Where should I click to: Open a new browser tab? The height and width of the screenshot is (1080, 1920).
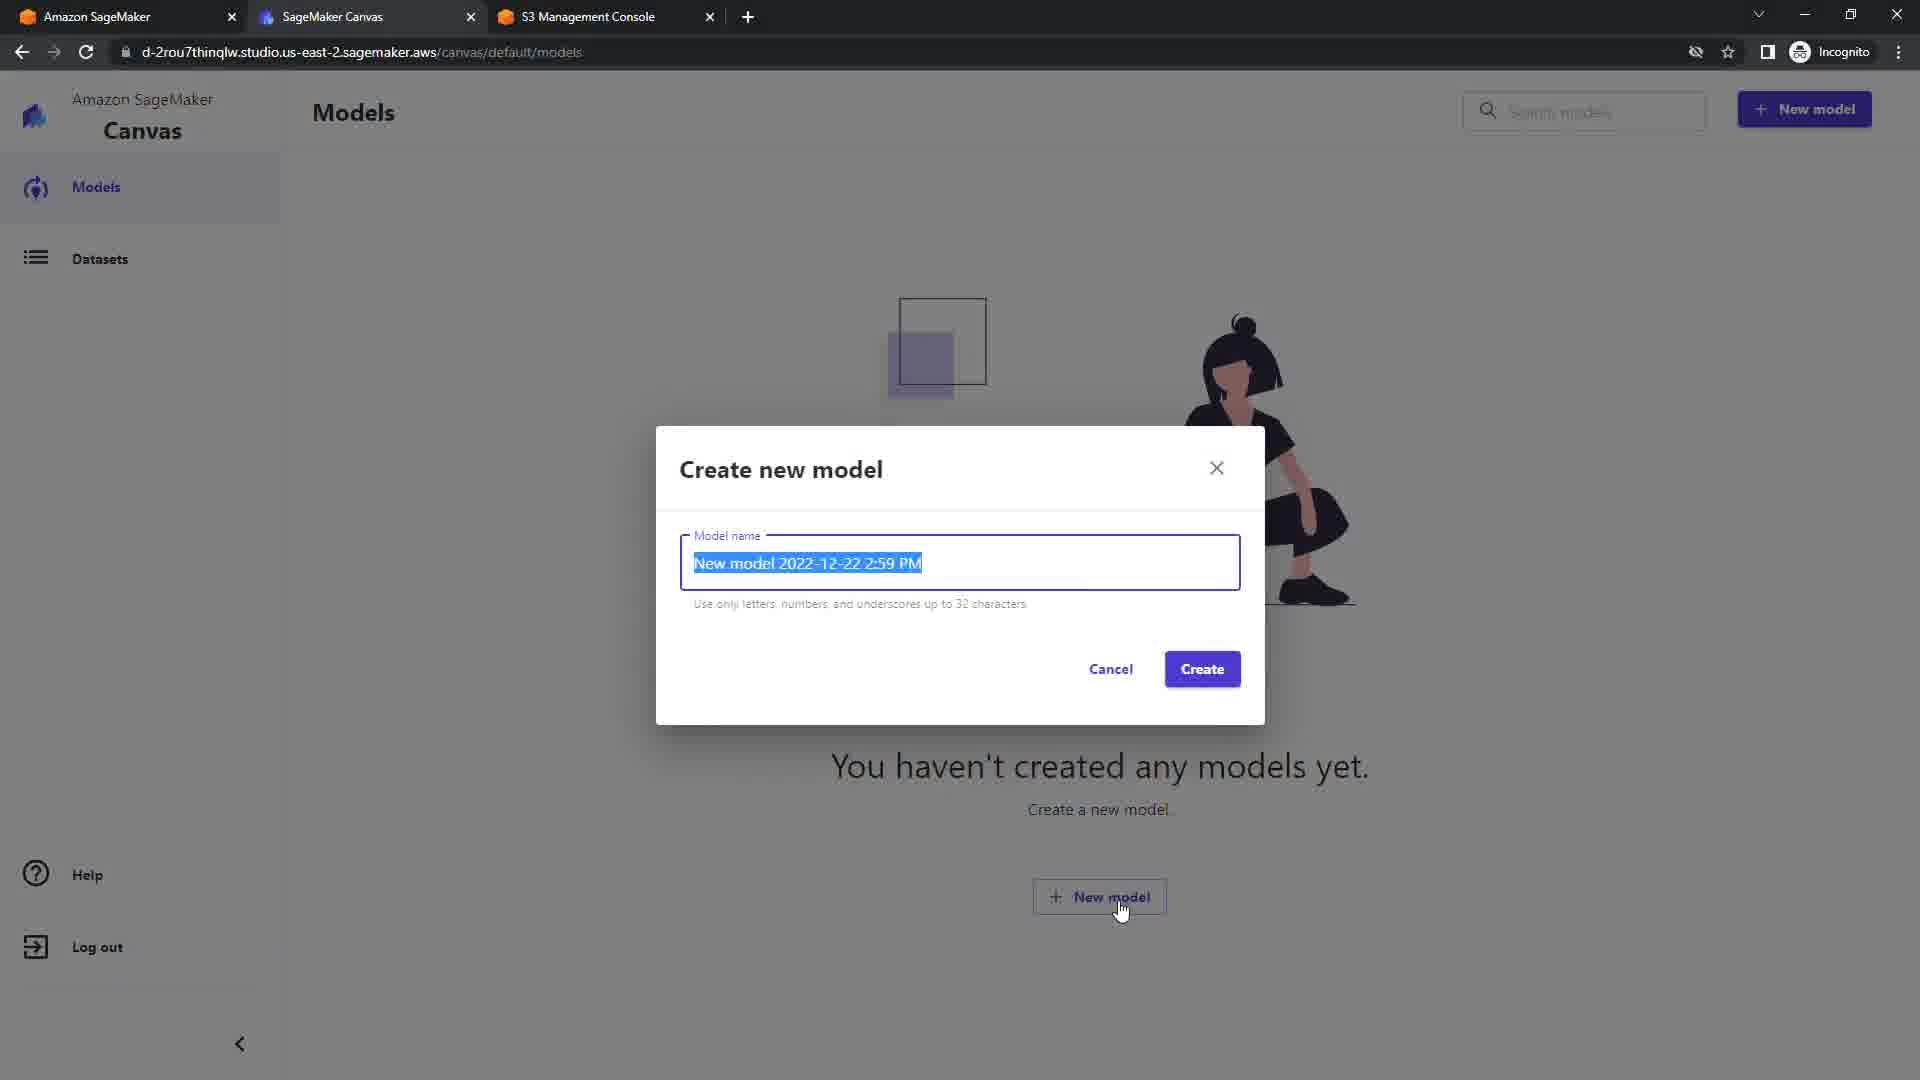point(748,17)
